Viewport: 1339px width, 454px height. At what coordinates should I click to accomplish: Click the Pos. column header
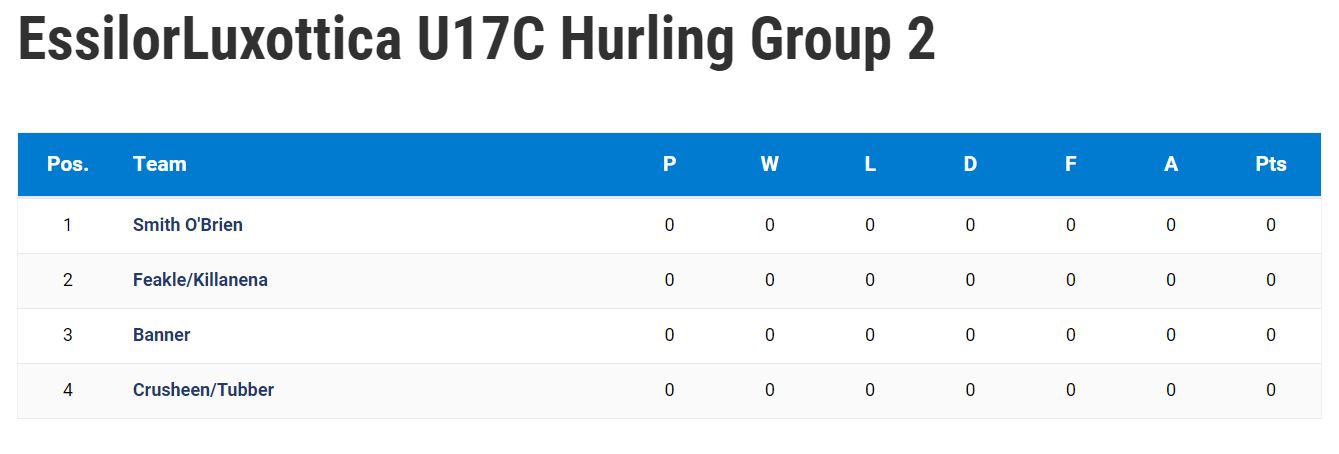(x=68, y=164)
